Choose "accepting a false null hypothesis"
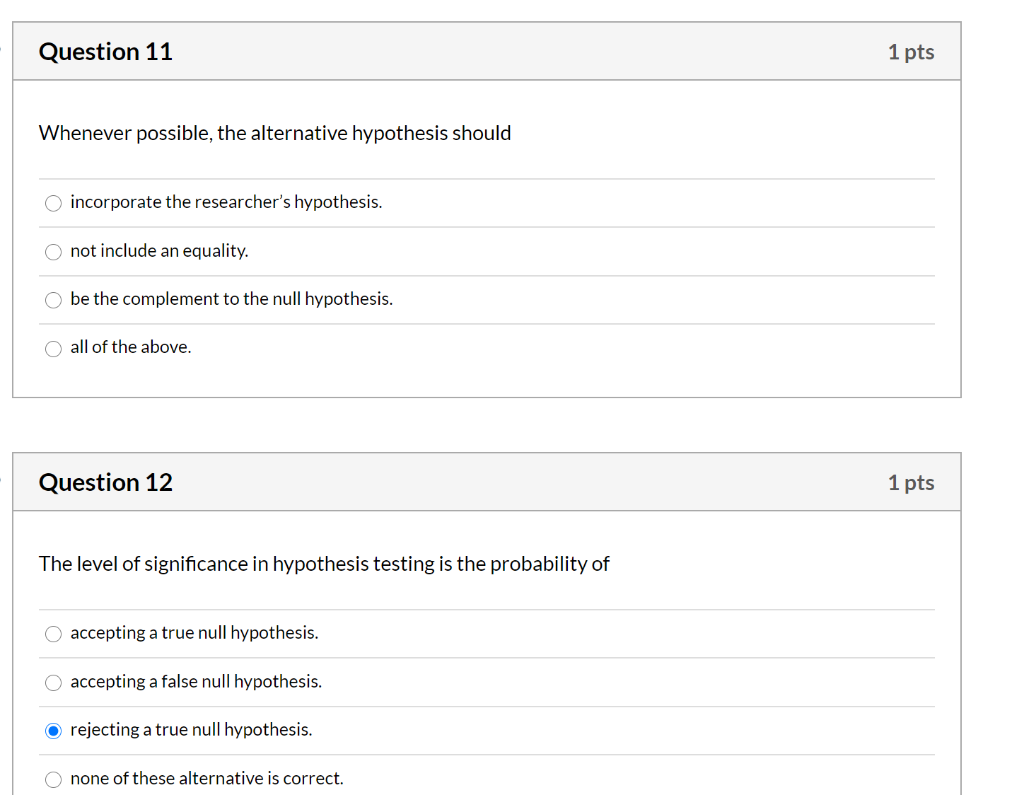 53,682
